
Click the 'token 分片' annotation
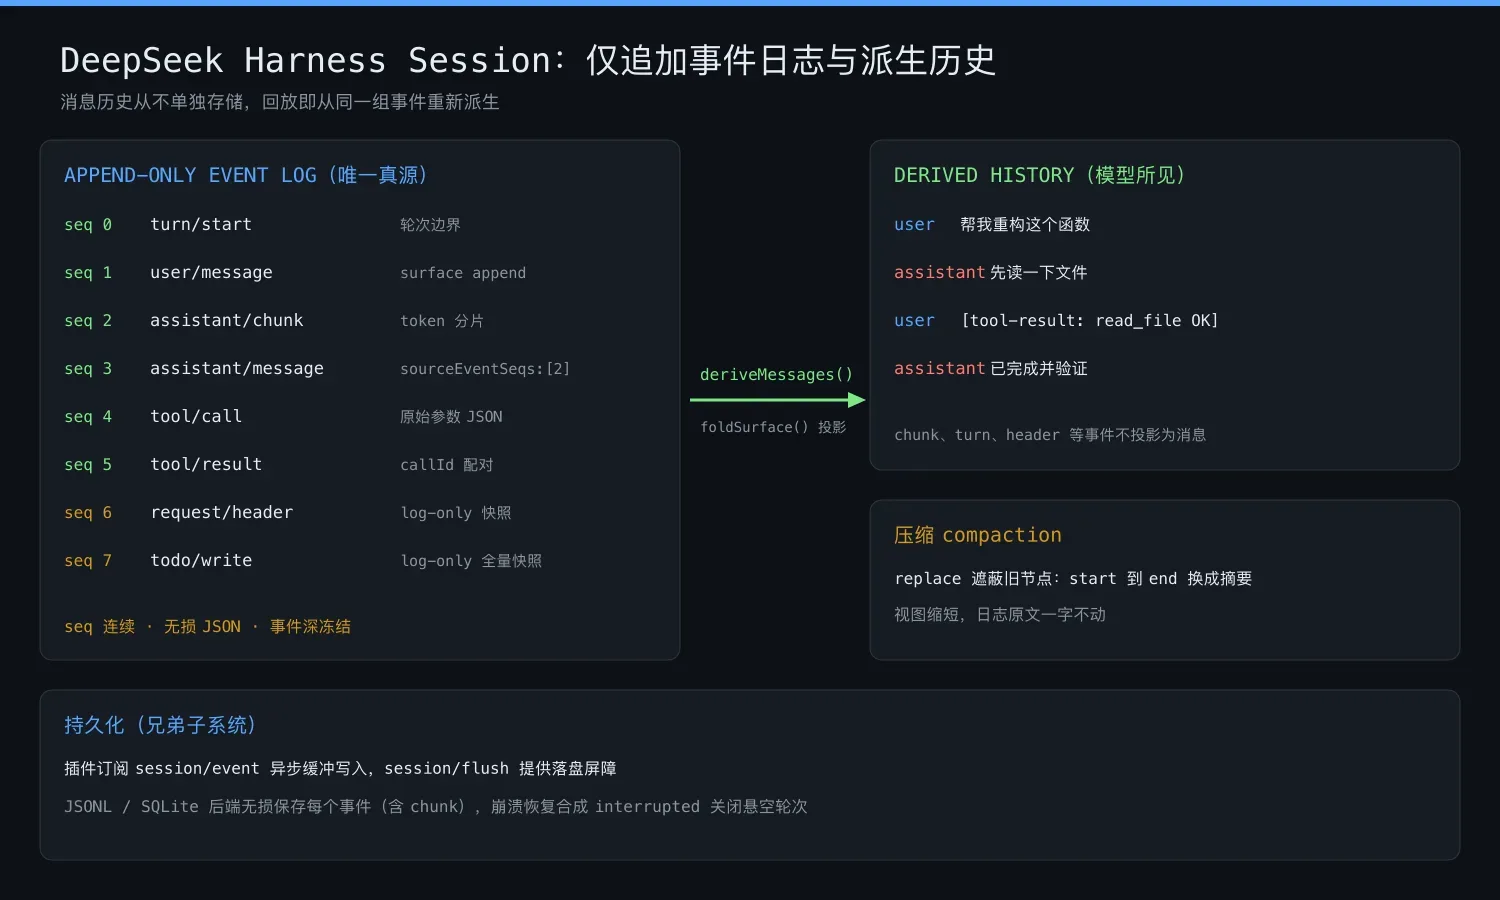coord(442,321)
